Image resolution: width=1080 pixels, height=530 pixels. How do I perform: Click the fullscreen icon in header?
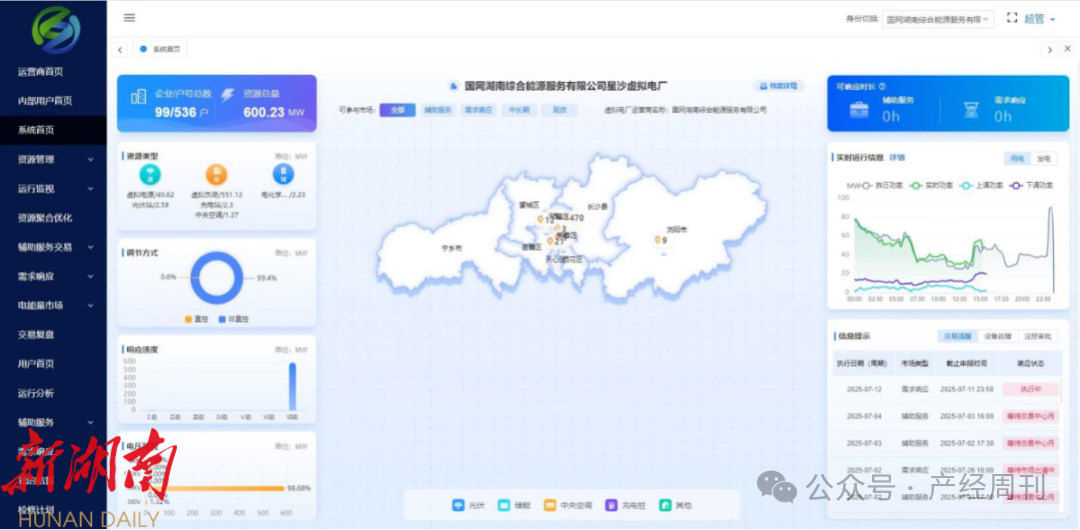tap(1012, 18)
